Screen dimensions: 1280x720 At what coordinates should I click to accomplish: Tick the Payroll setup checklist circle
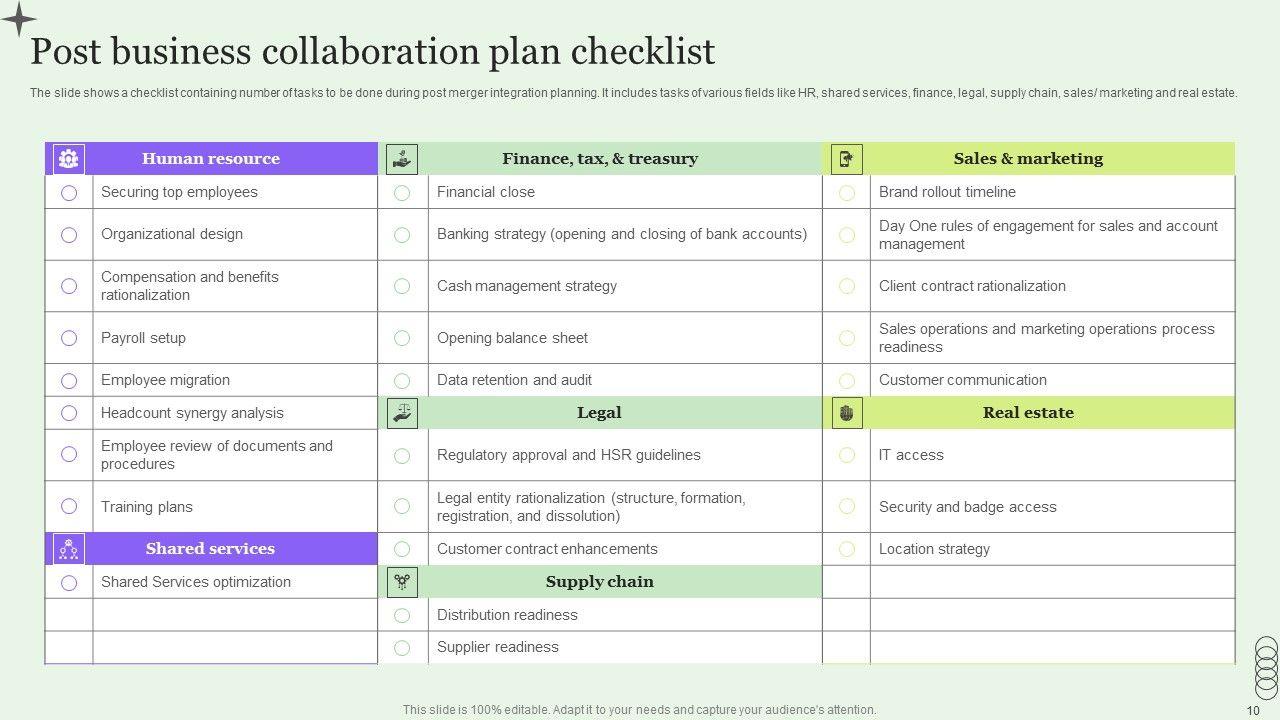pos(69,338)
